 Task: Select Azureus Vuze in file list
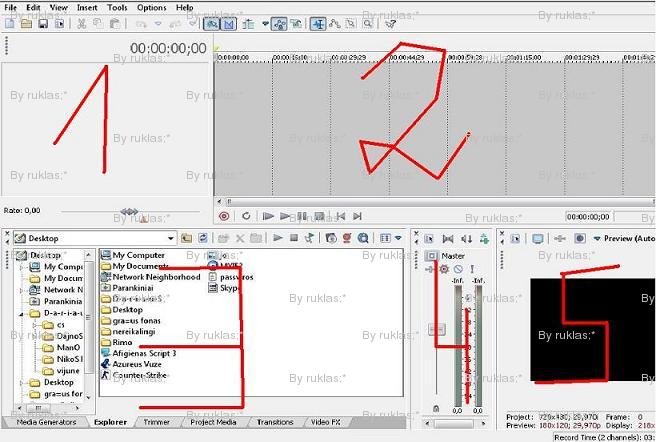pyautogui.click(x=137, y=364)
